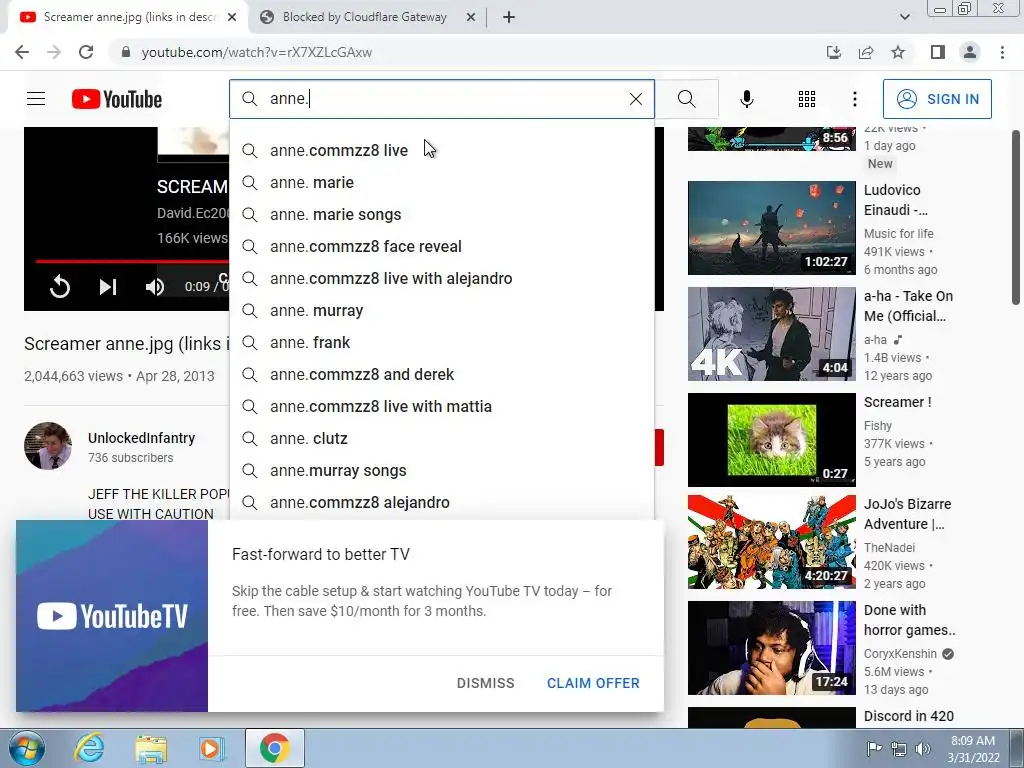
Task: Bookmark this tab with star icon
Action: pos(898,52)
